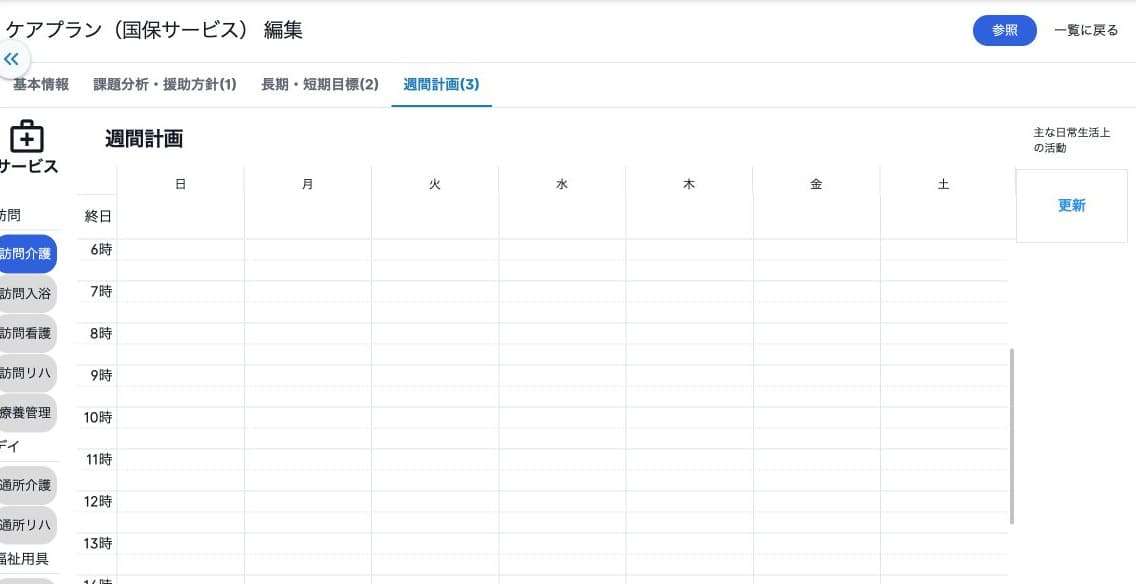Click the 主な日常生活上の活動 label

click(x=1072, y=141)
